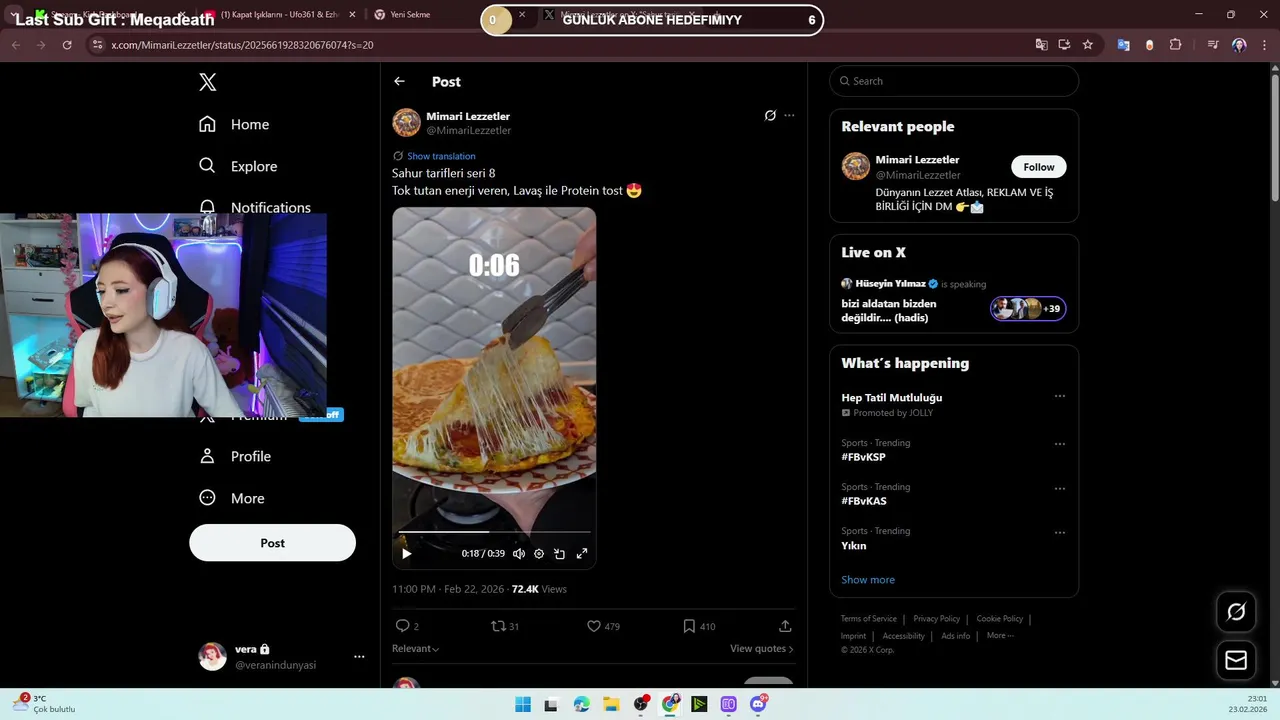
Task: Follow Mimari Lezzetler
Action: 1038,167
